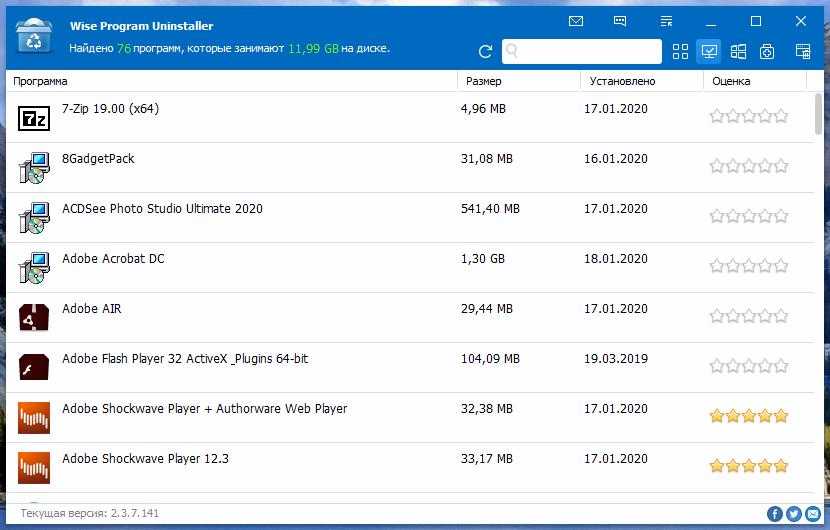
Task: Sort by Программа column header
Action: 40,81
